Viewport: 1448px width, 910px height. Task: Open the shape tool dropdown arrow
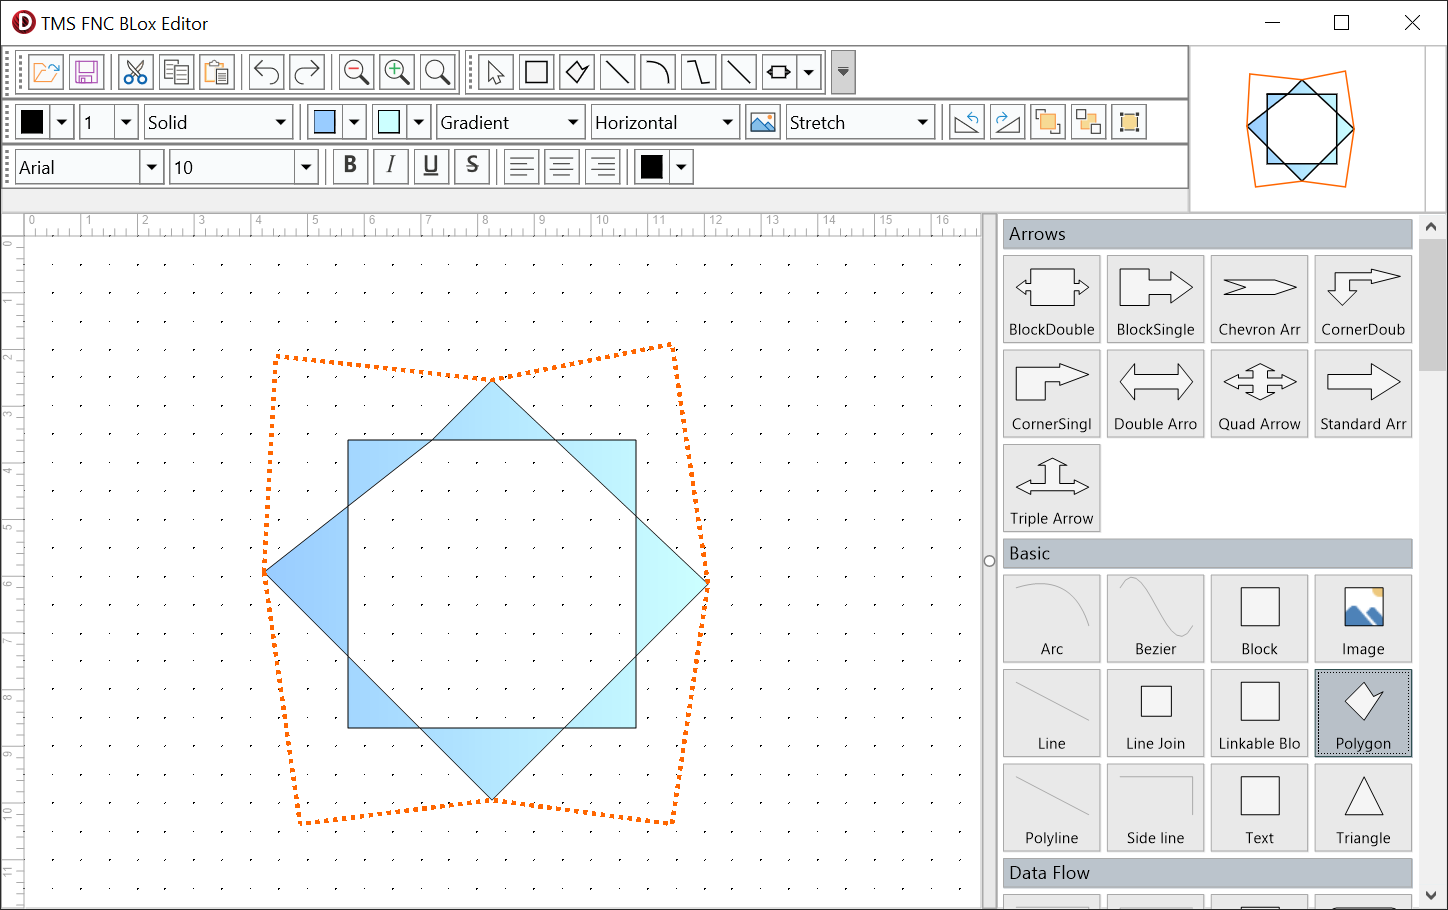pyautogui.click(x=809, y=72)
